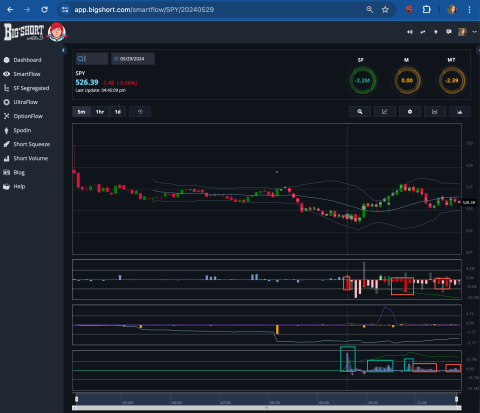Reload the browser page
Screen dimensions: 480x413
pos(44,10)
